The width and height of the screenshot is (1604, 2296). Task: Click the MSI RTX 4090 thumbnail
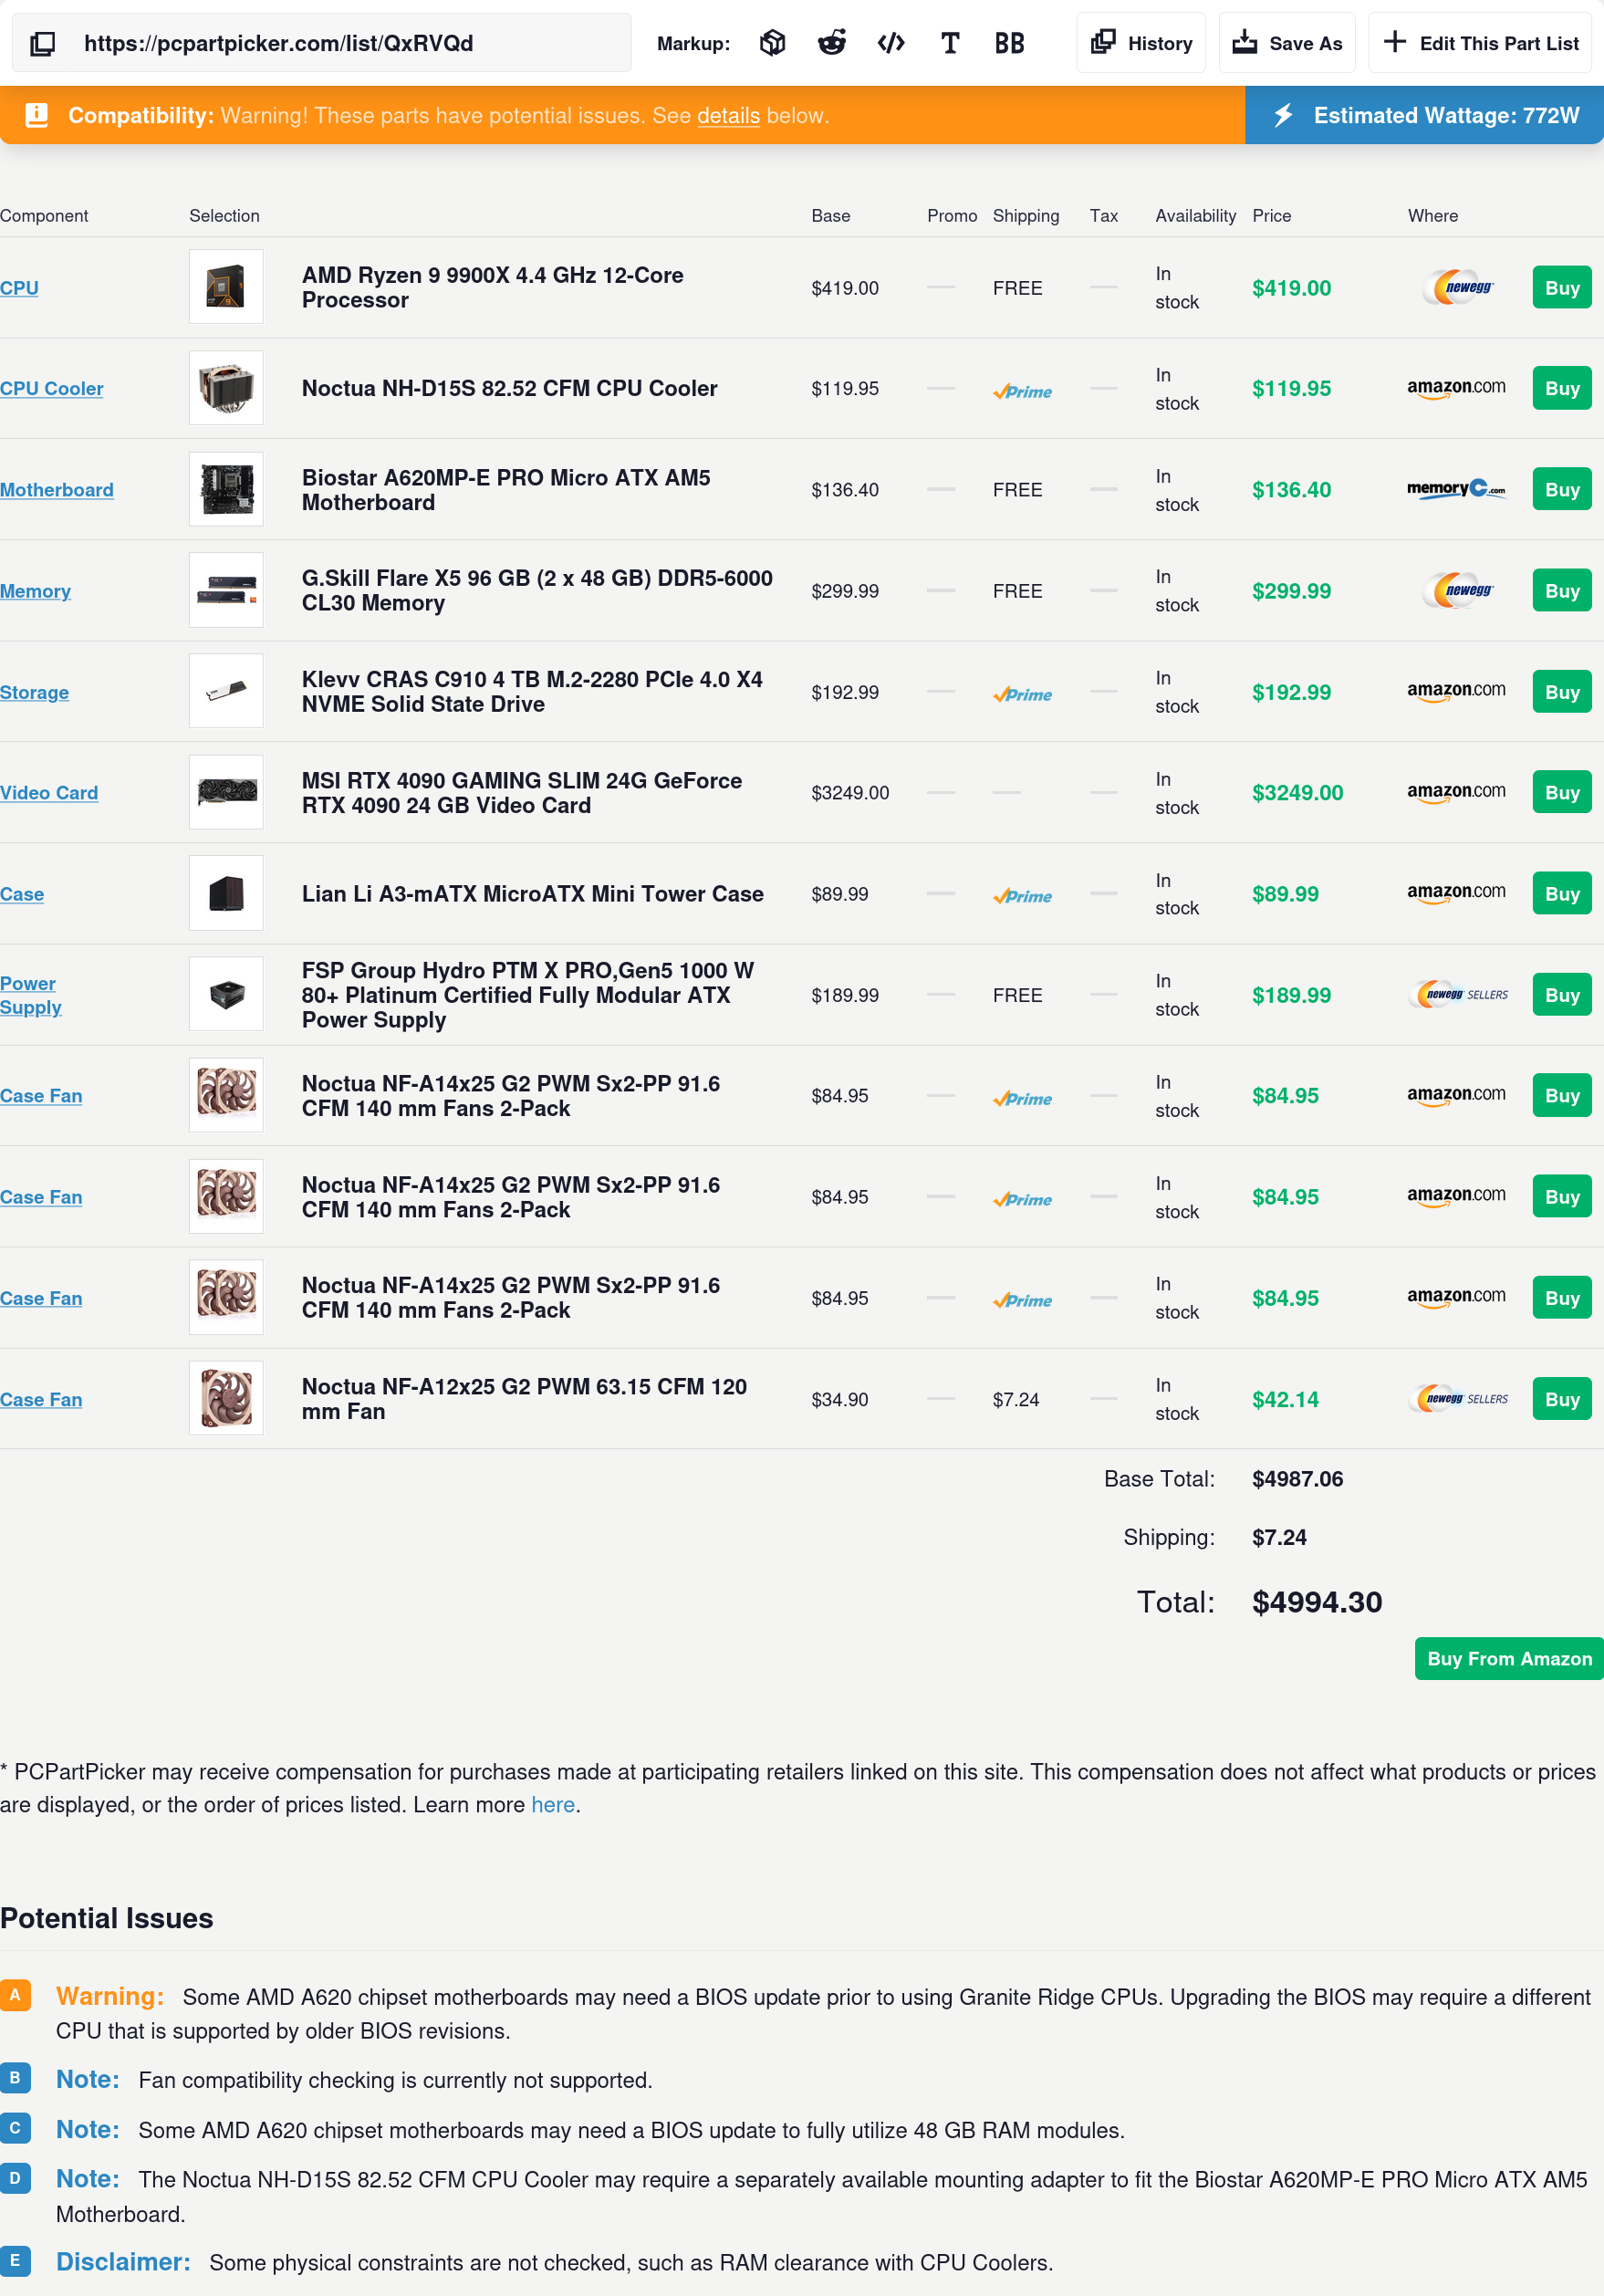pyautogui.click(x=226, y=792)
